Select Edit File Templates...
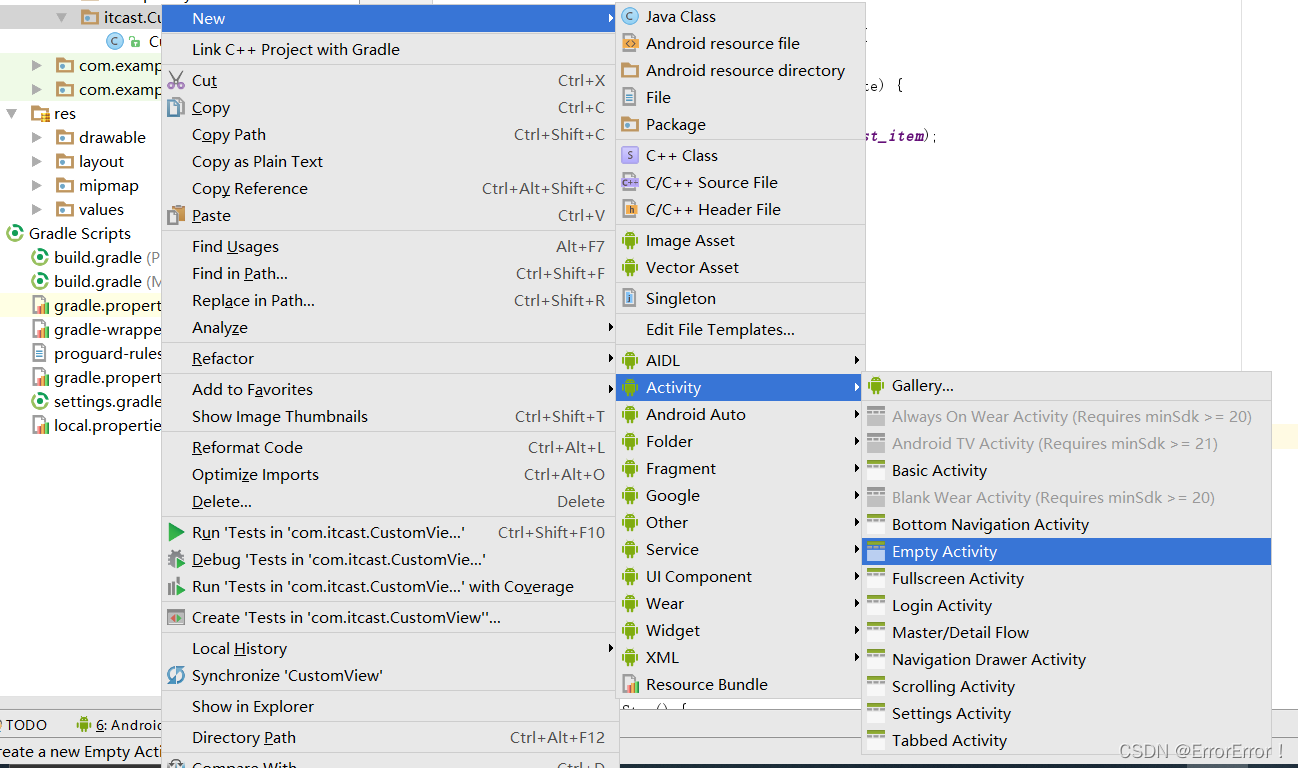 pyautogui.click(x=739, y=329)
